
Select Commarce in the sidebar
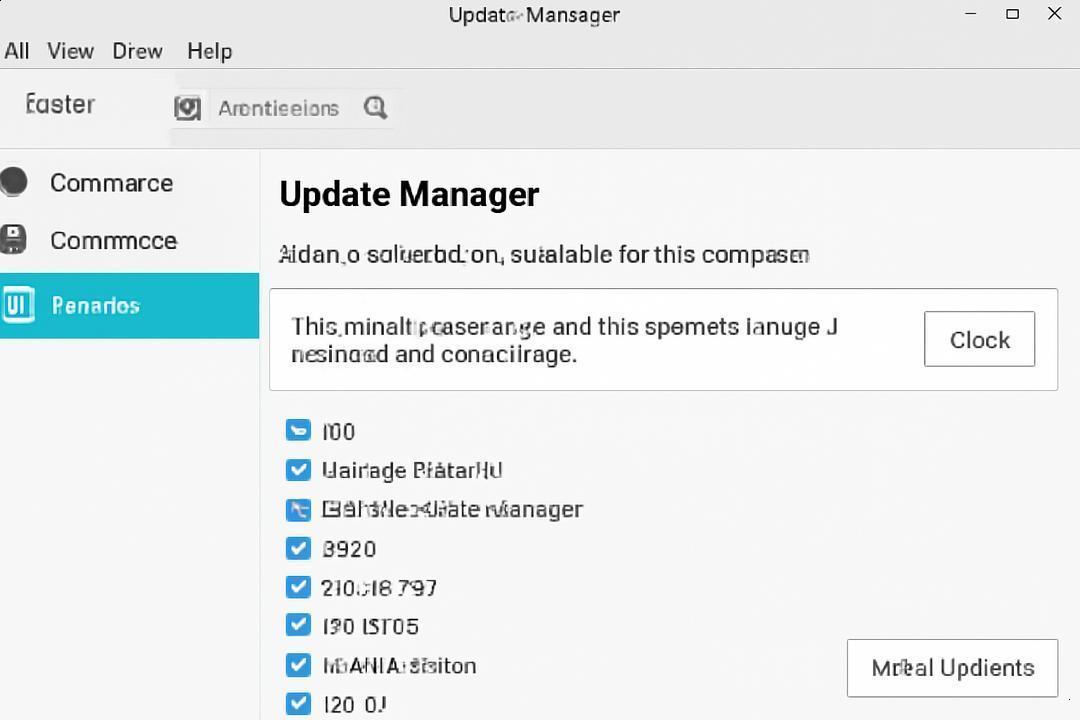tap(112, 183)
